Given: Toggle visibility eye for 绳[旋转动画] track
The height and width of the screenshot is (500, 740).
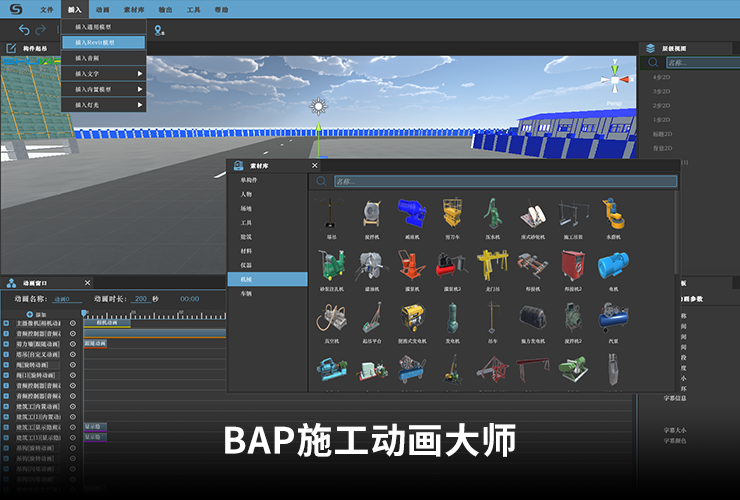Looking at the screenshot, I should pyautogui.click(x=73, y=365).
